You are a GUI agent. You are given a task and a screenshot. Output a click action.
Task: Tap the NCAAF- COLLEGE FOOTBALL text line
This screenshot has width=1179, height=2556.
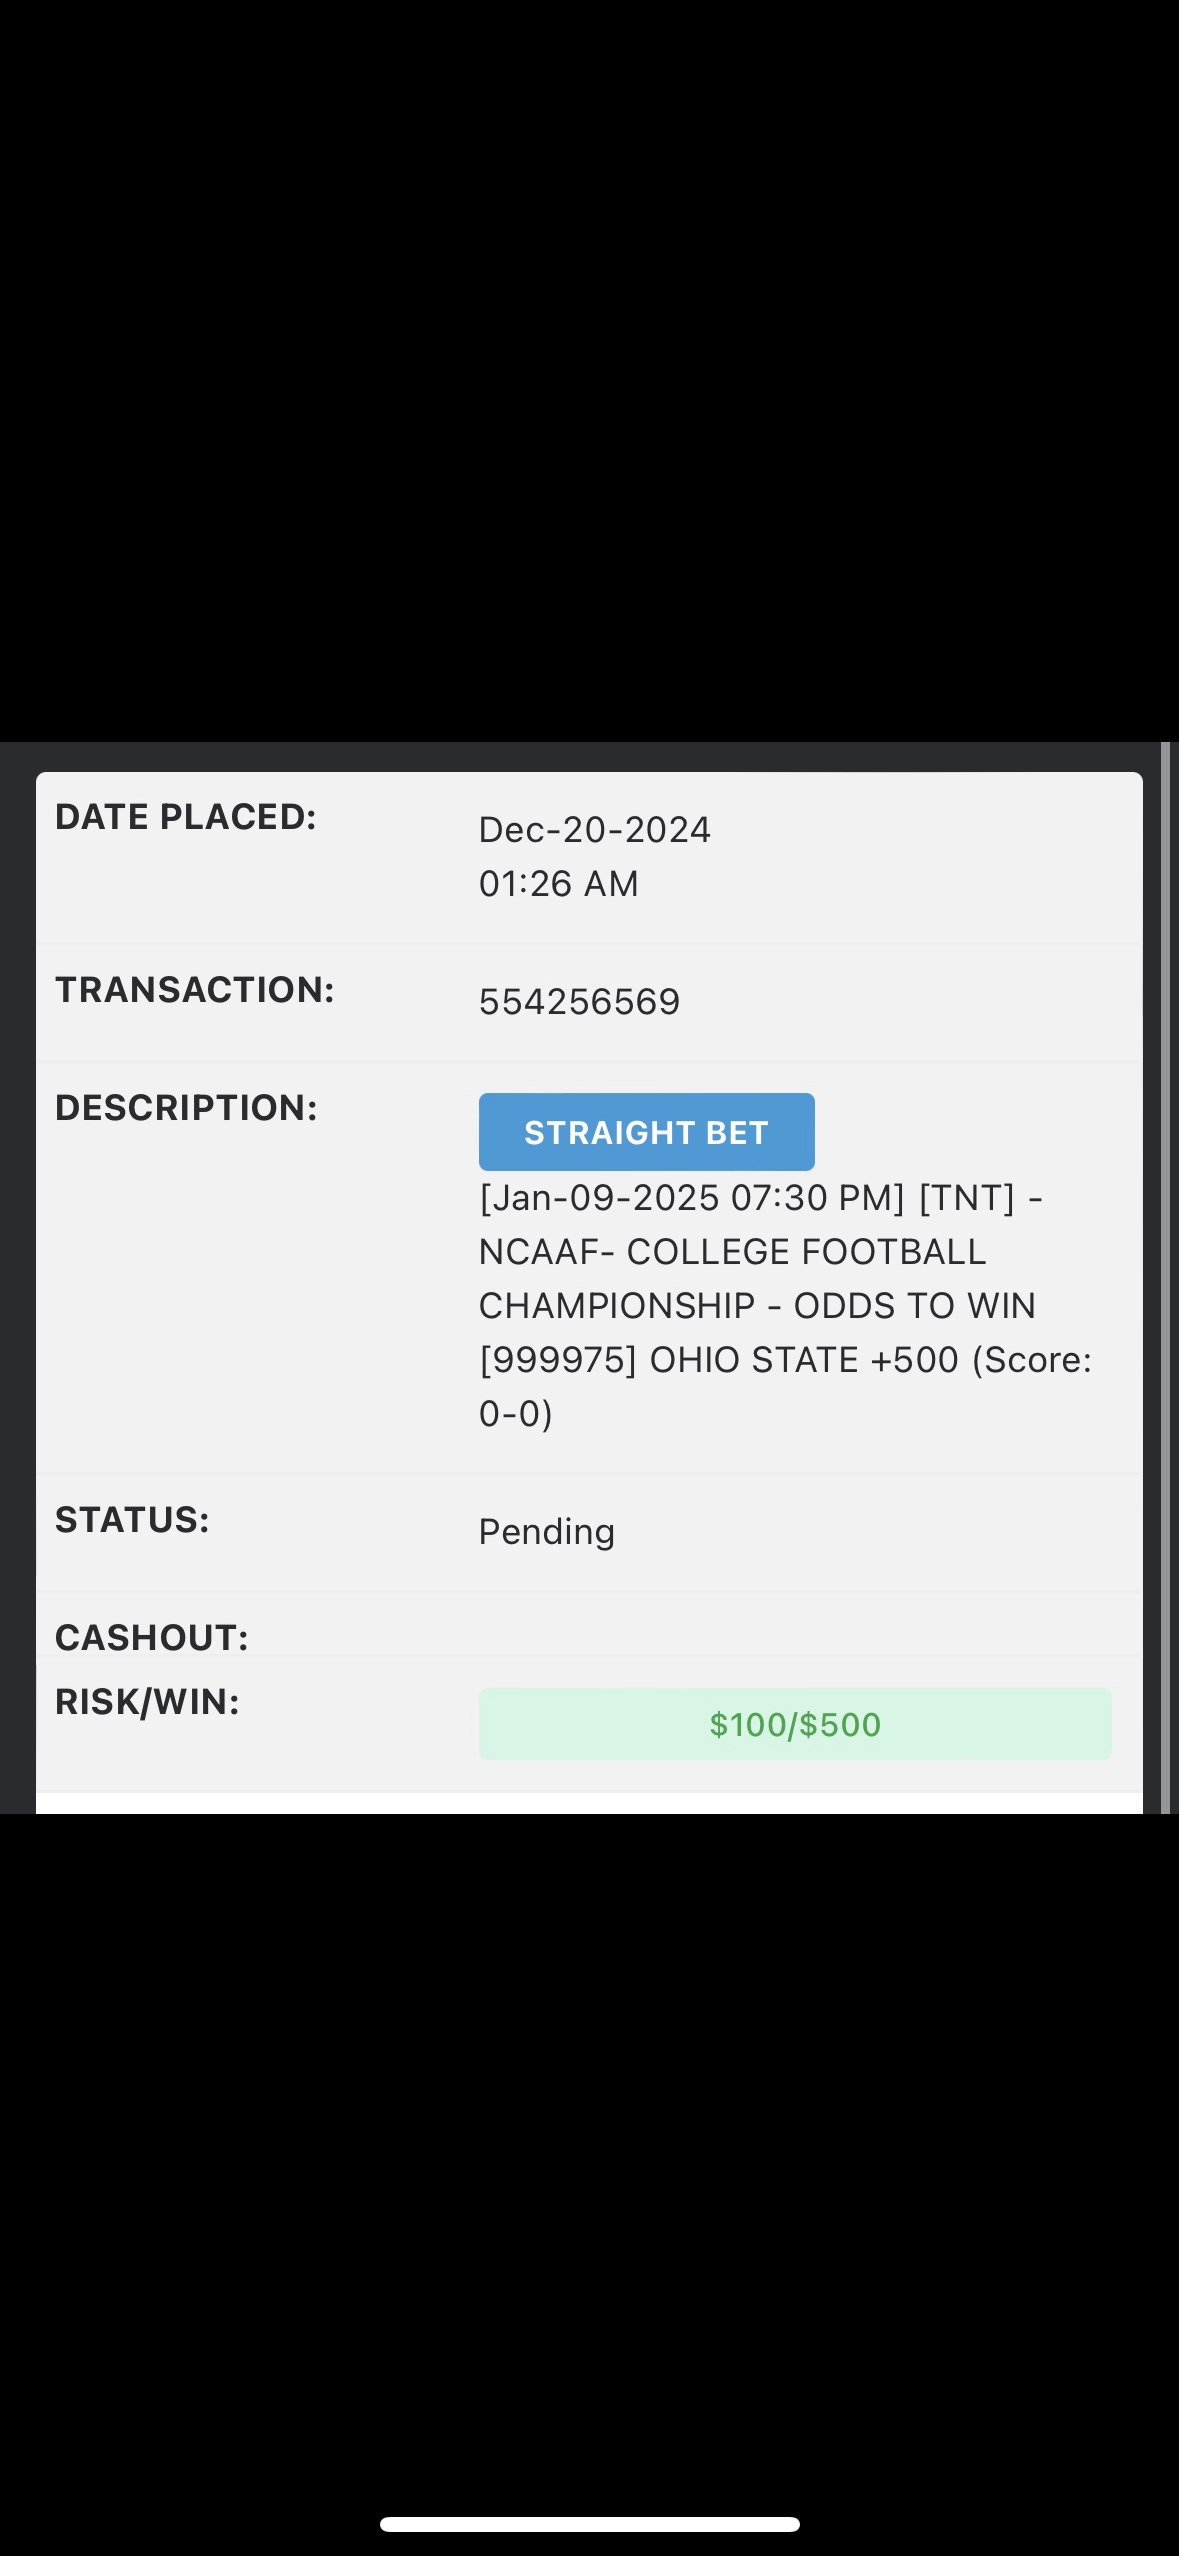pyautogui.click(x=732, y=1251)
